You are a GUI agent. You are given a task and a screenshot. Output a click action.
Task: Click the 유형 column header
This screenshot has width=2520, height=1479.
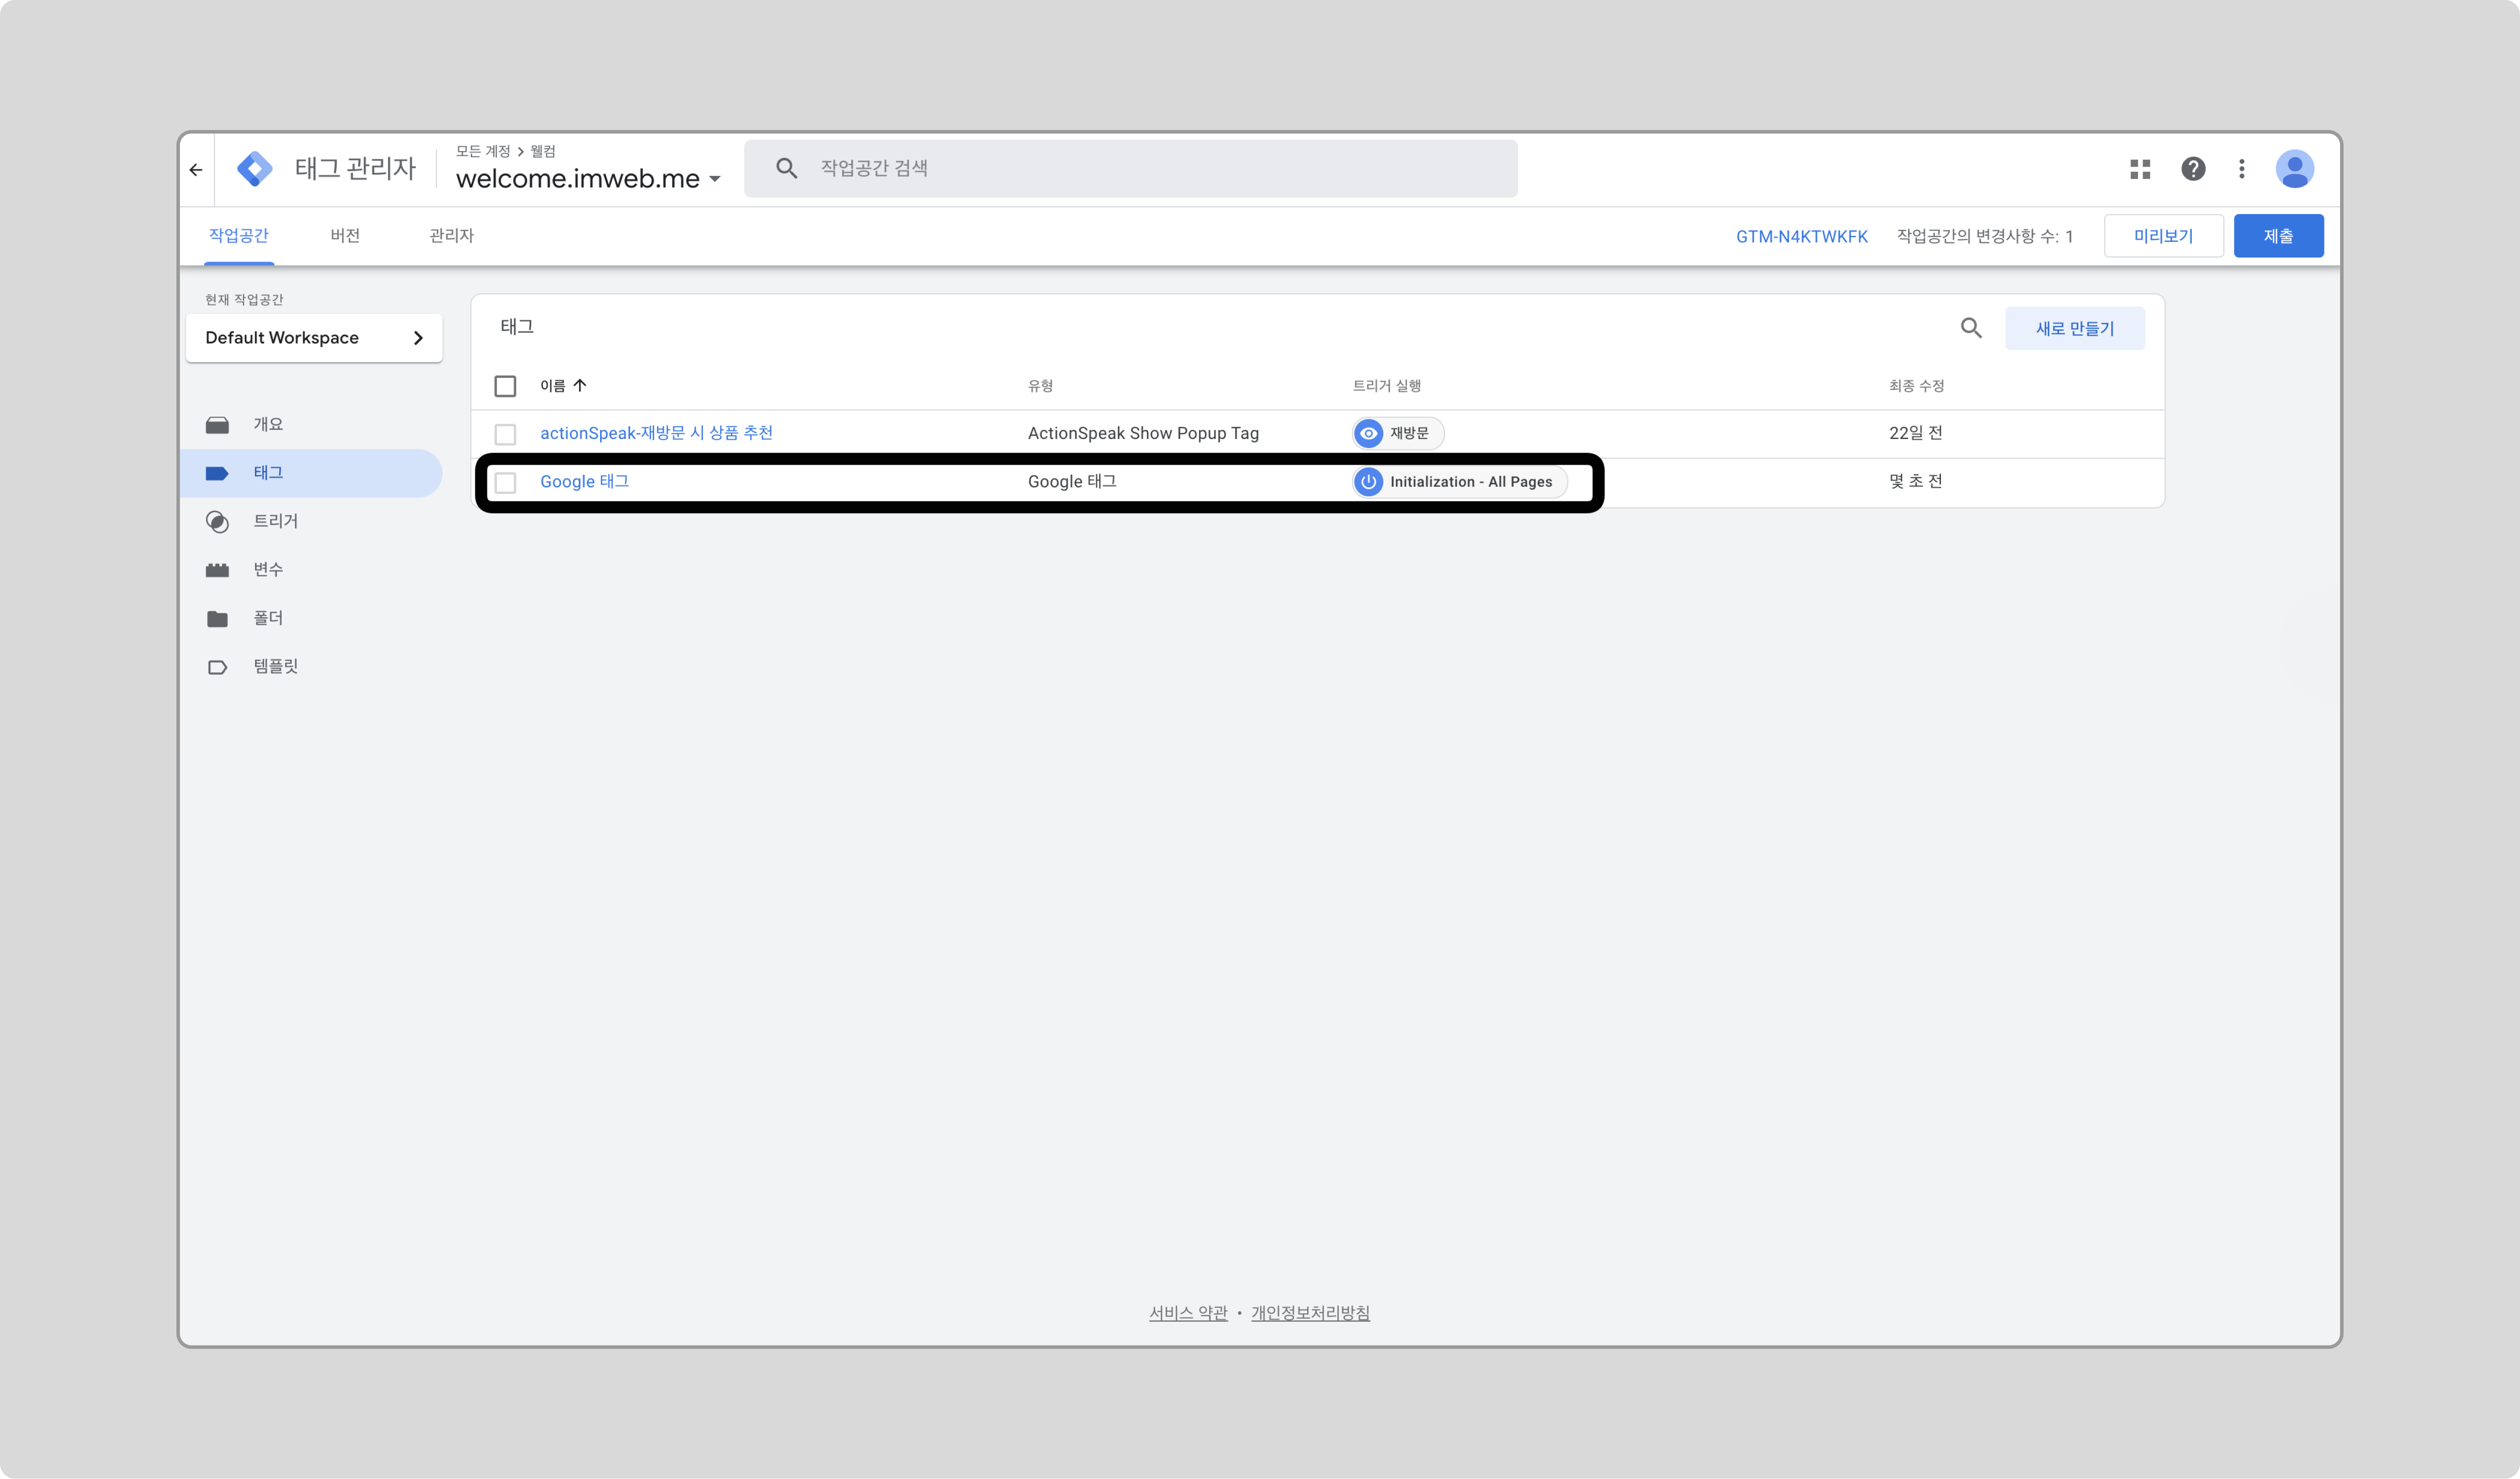pyautogui.click(x=1040, y=386)
